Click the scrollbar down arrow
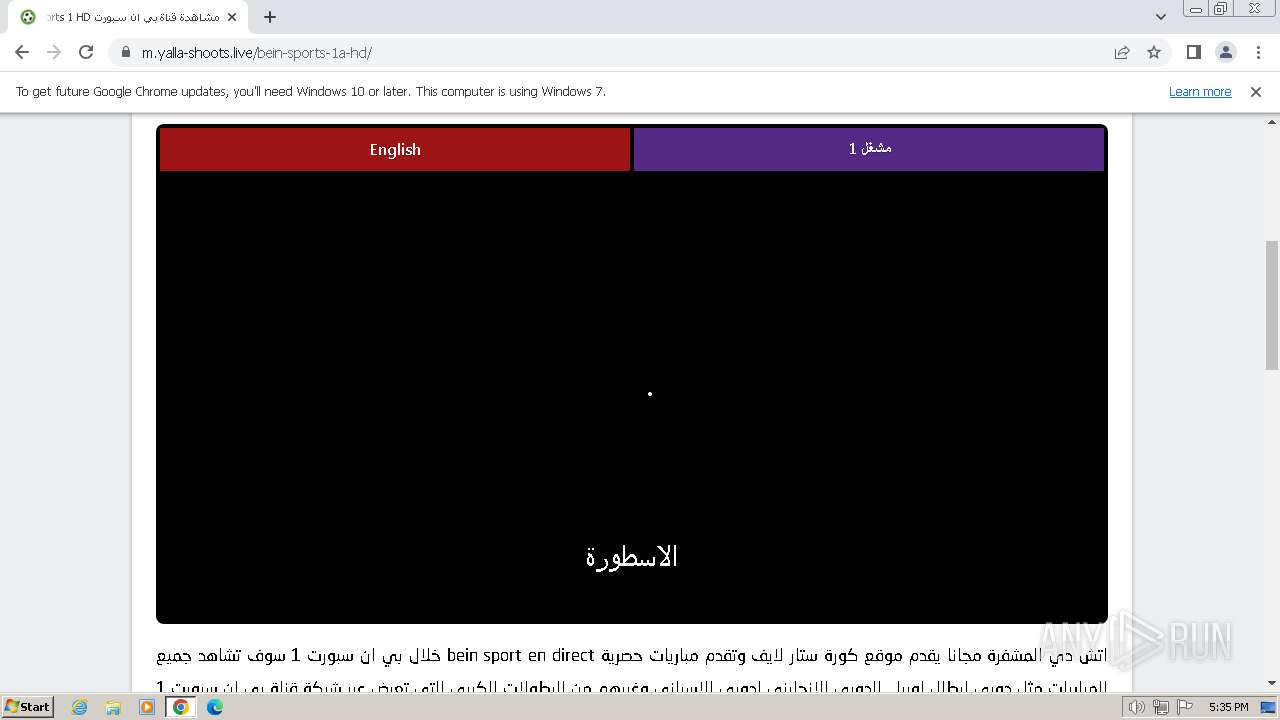This screenshot has height=720, width=1280. coord(1272,684)
